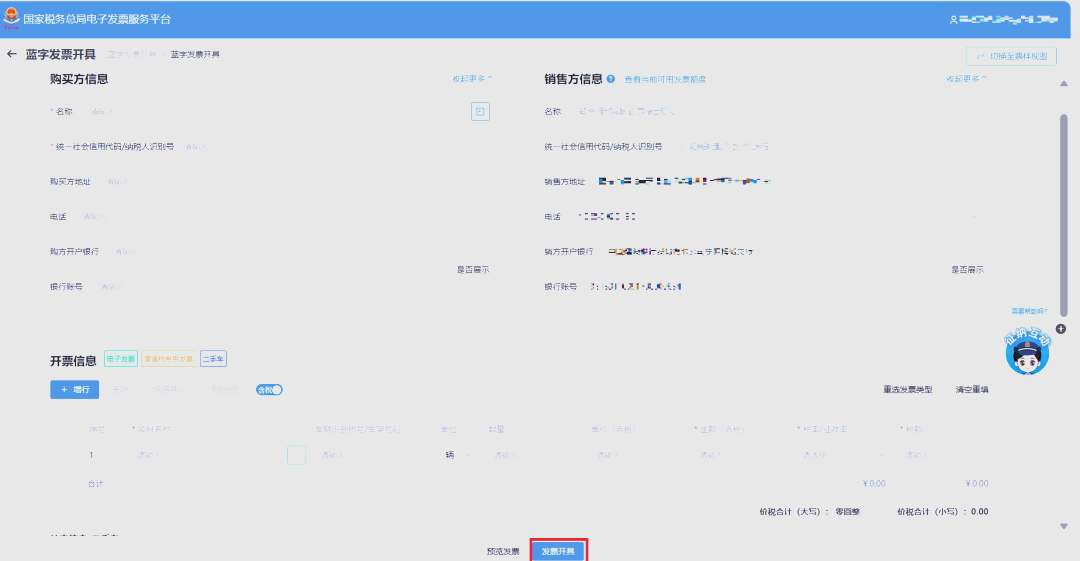This screenshot has width=1080, height=561.
Task: Collapse seller section with 收起更多
Action: click(966, 79)
